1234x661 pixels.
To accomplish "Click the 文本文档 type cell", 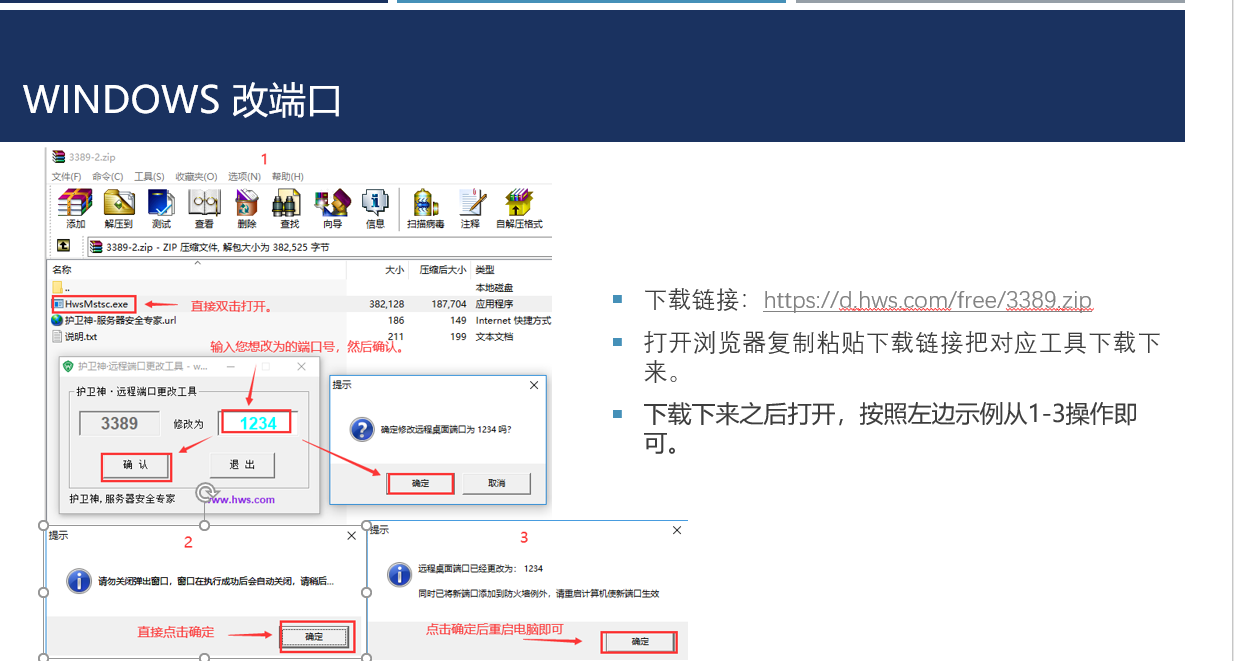I will coord(495,336).
